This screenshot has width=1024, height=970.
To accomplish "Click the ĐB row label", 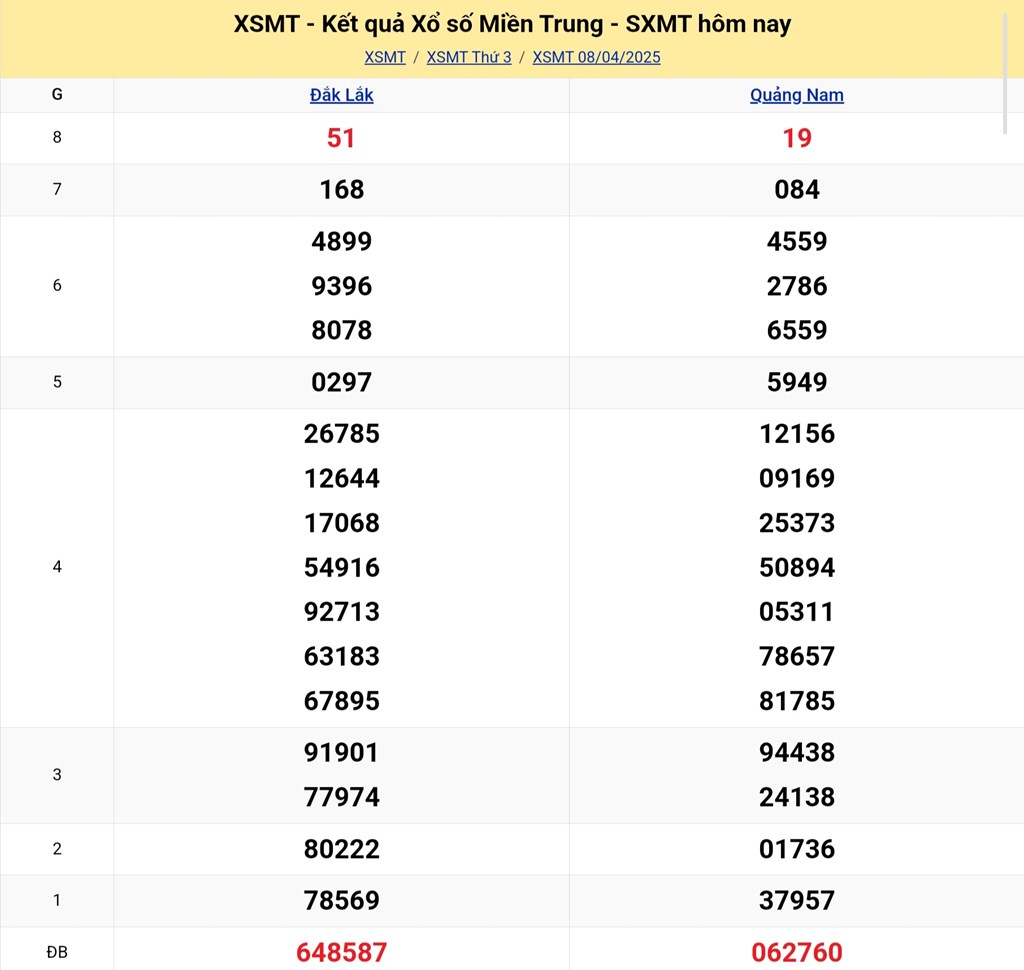I will [x=57, y=952].
